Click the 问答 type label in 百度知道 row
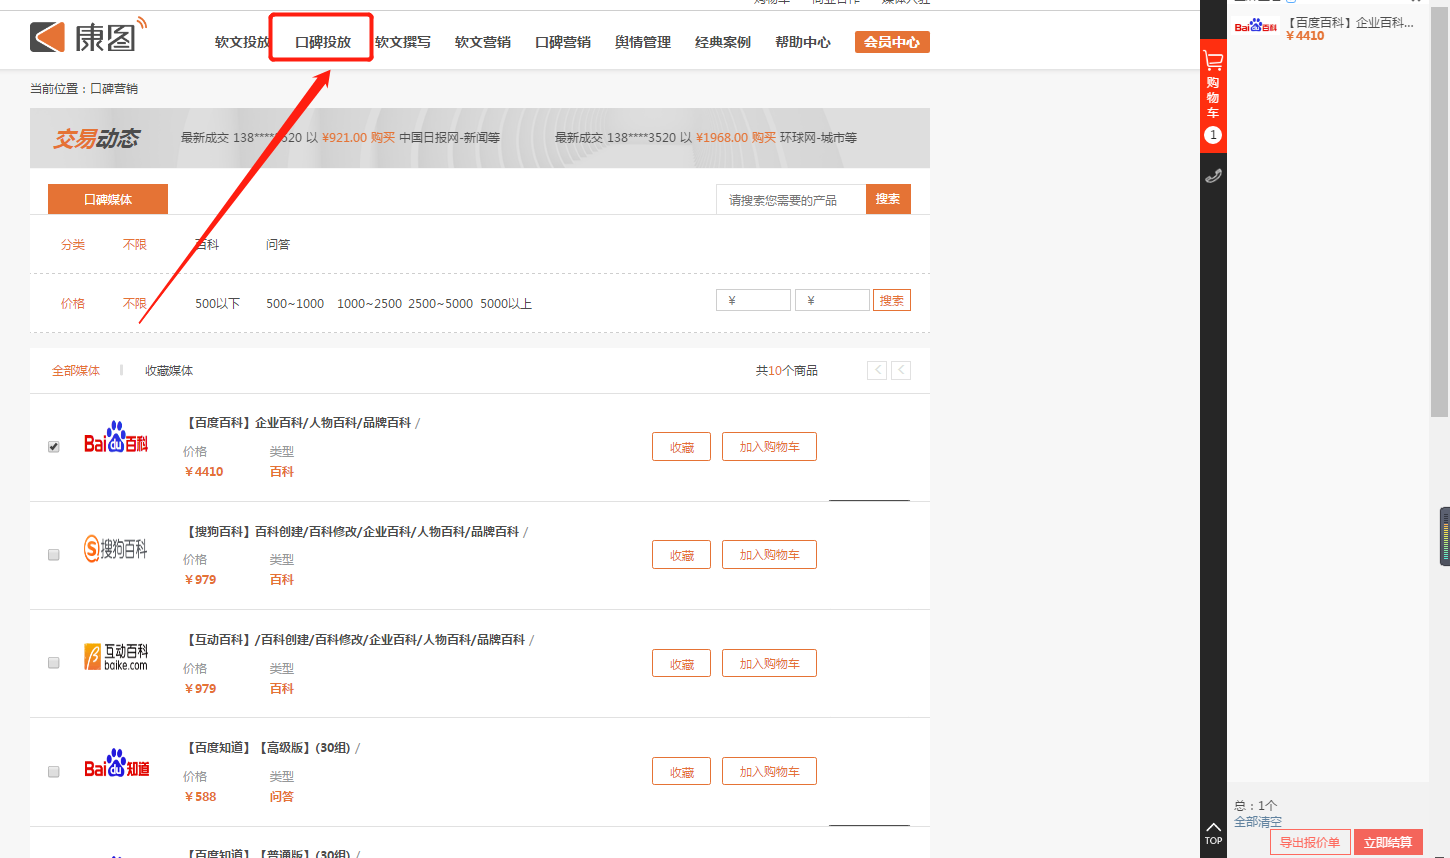Viewport: 1450px width, 858px height. pos(282,797)
